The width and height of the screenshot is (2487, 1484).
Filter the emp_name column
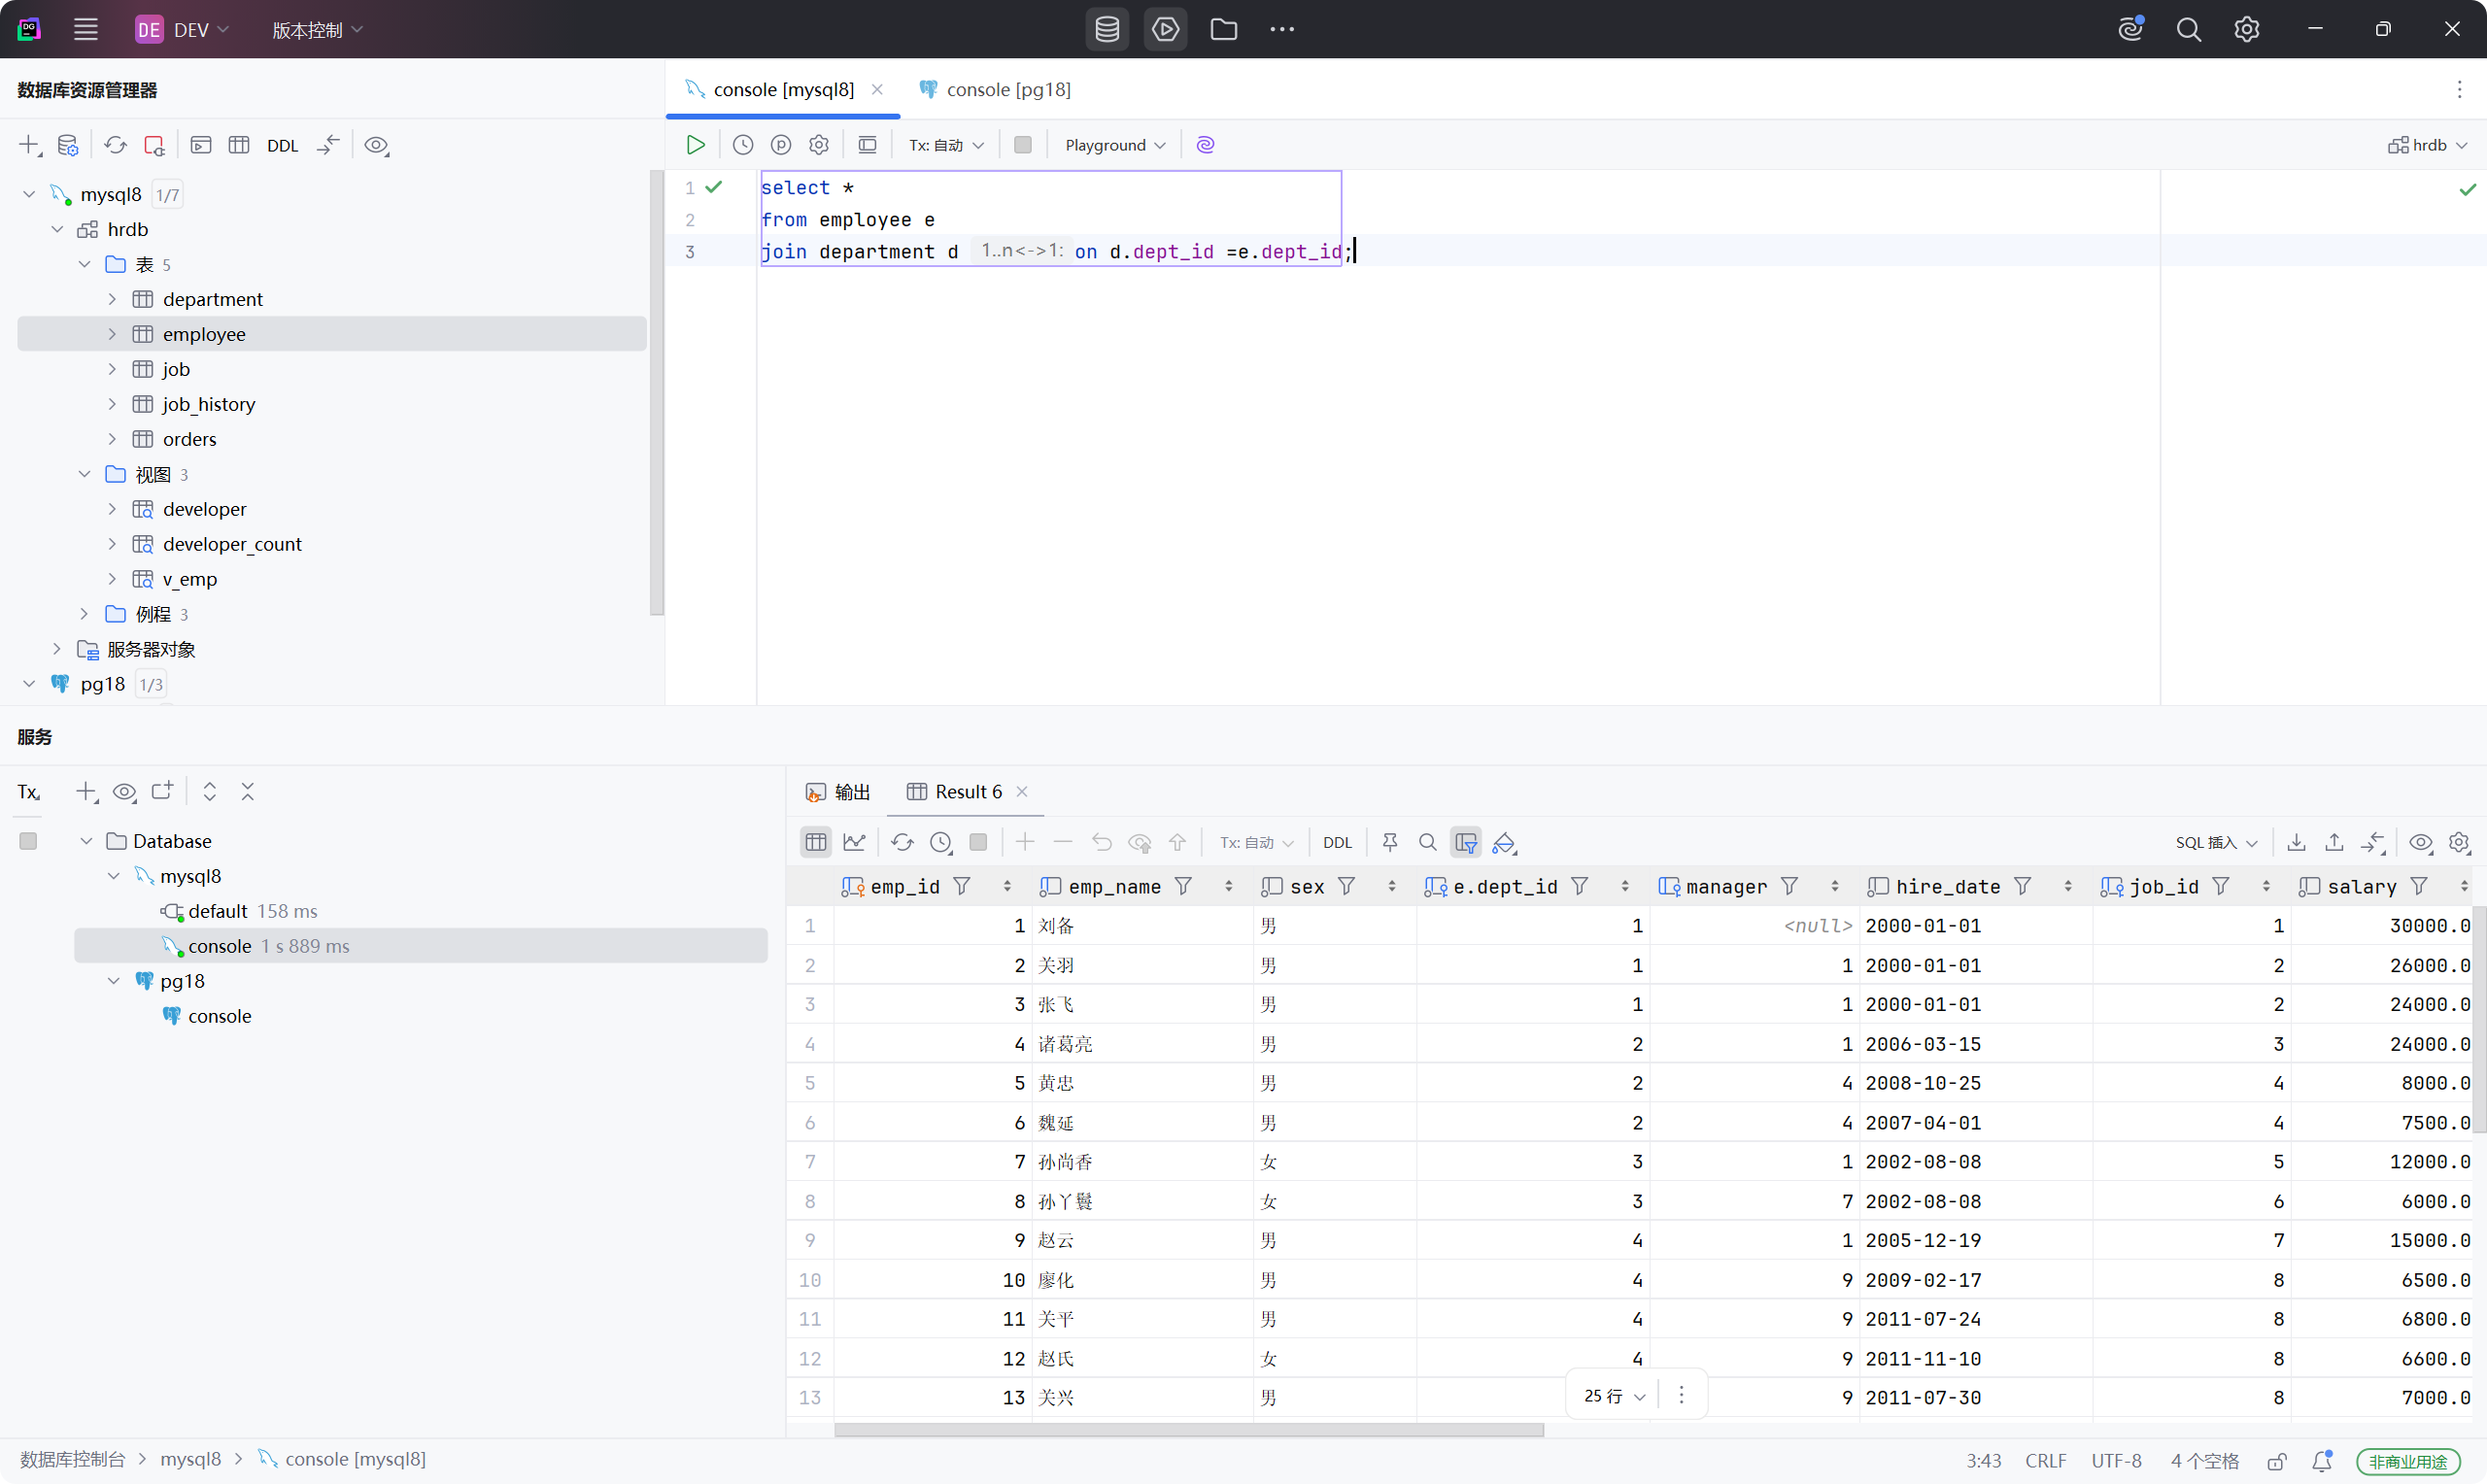1183,886
